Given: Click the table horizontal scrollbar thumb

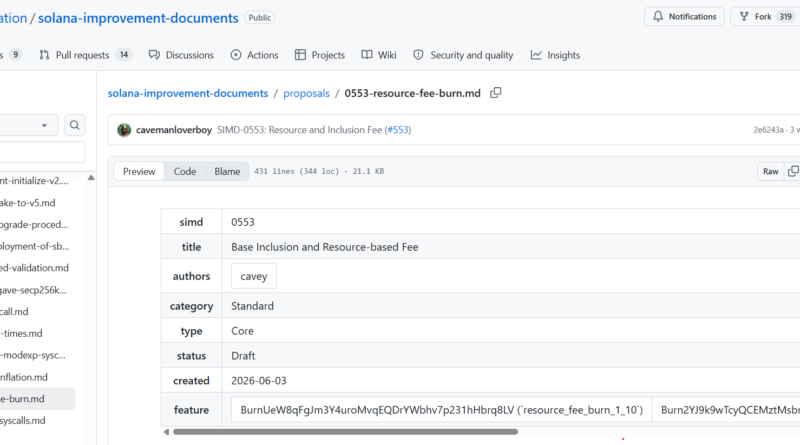Looking at the screenshot, I should tap(345, 432).
